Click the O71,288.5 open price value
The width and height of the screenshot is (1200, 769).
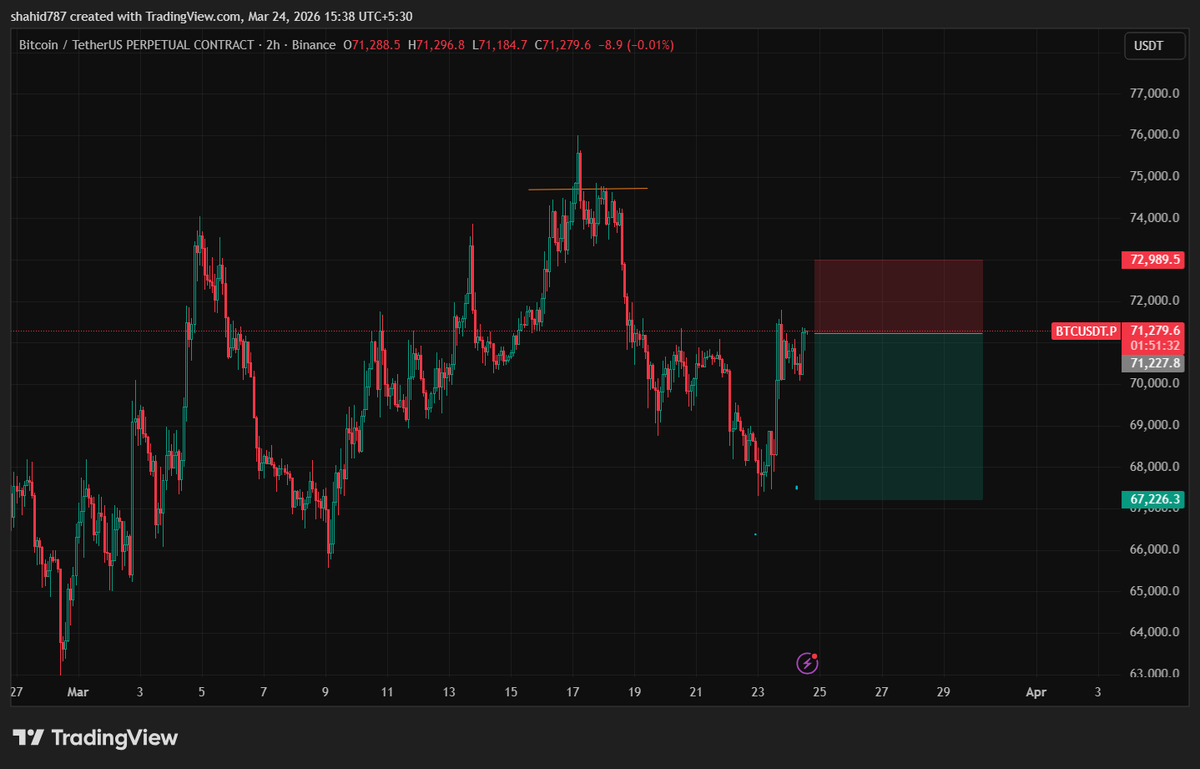point(371,44)
